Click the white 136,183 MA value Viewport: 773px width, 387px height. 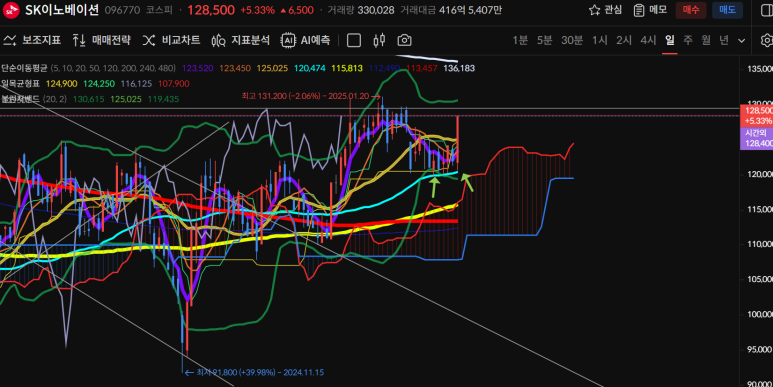pyautogui.click(x=459, y=68)
